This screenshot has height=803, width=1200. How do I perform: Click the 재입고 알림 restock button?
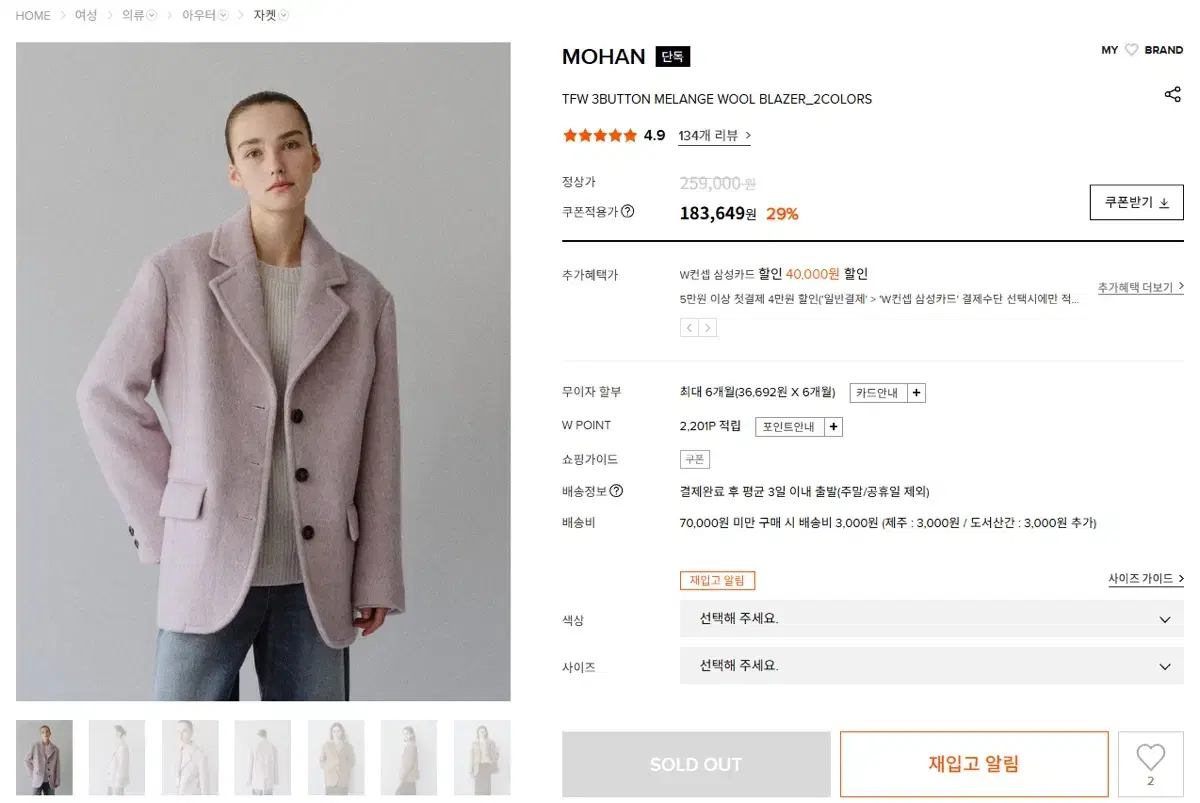(x=973, y=763)
